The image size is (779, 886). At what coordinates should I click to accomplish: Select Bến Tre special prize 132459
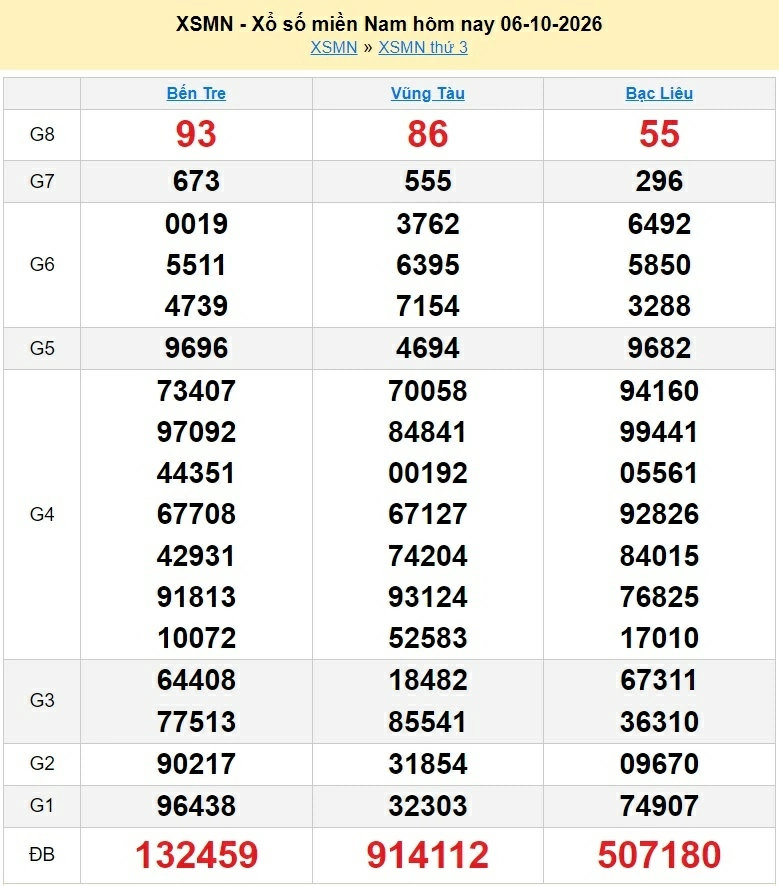[x=197, y=854]
